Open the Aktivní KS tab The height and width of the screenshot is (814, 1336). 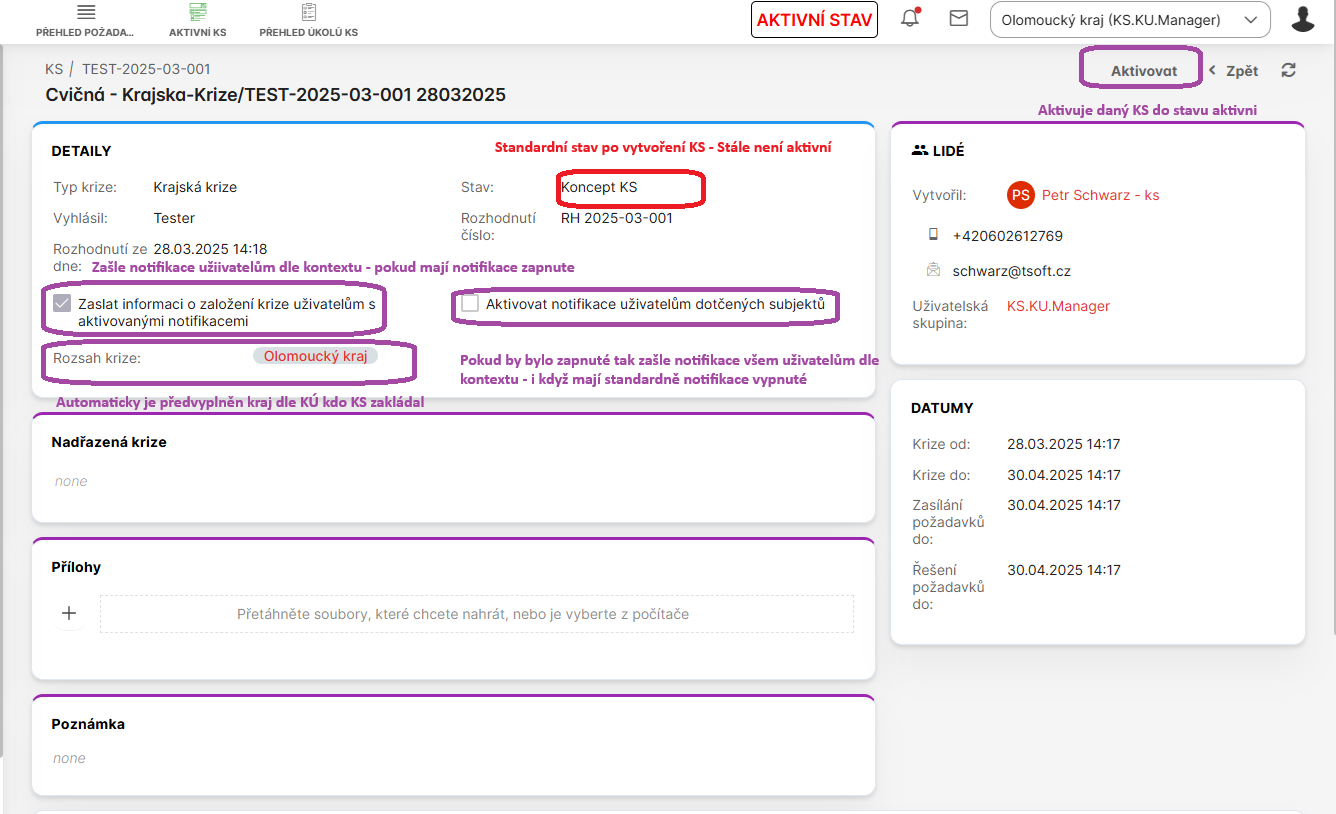coord(197,20)
